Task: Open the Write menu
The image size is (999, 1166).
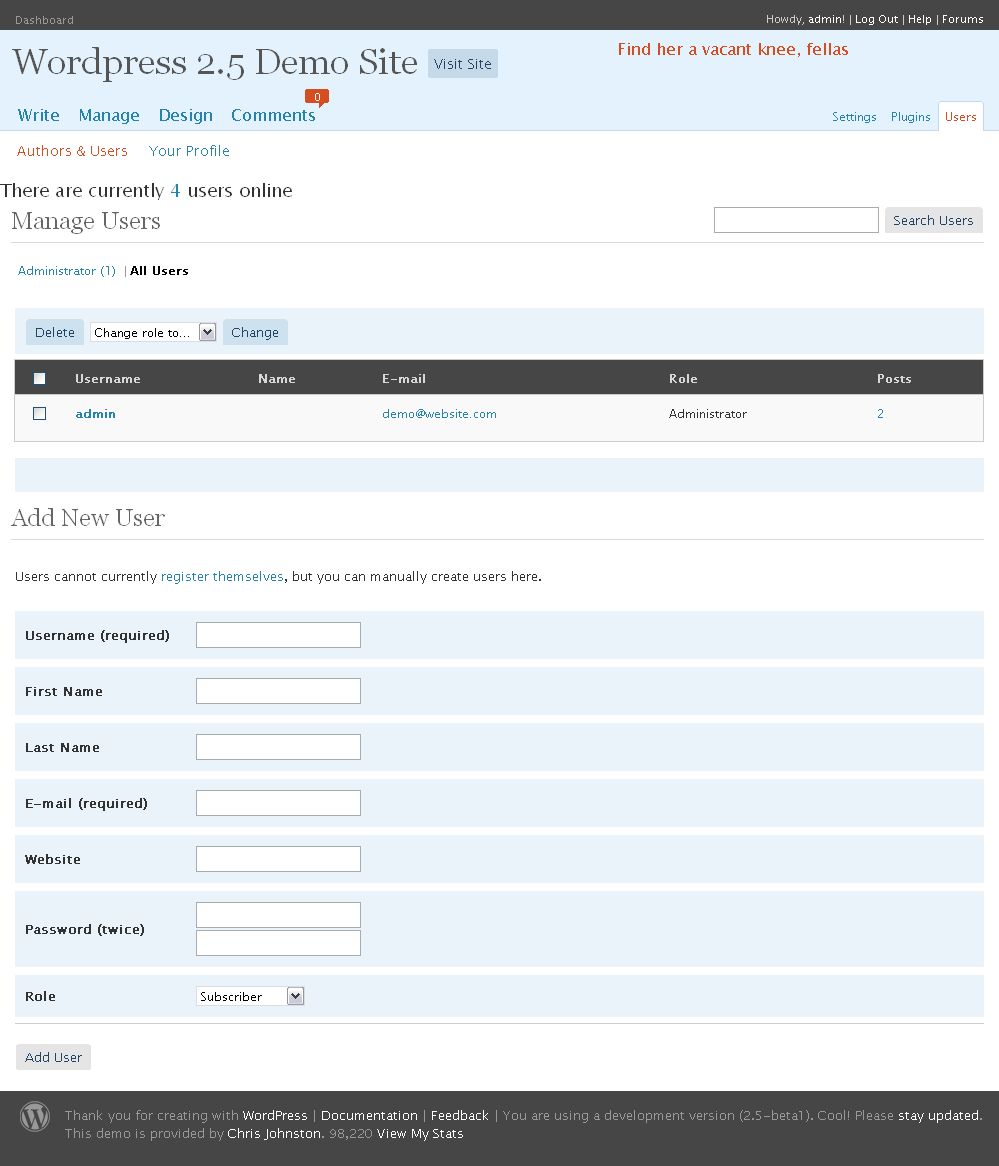Action: pyautogui.click(x=39, y=115)
